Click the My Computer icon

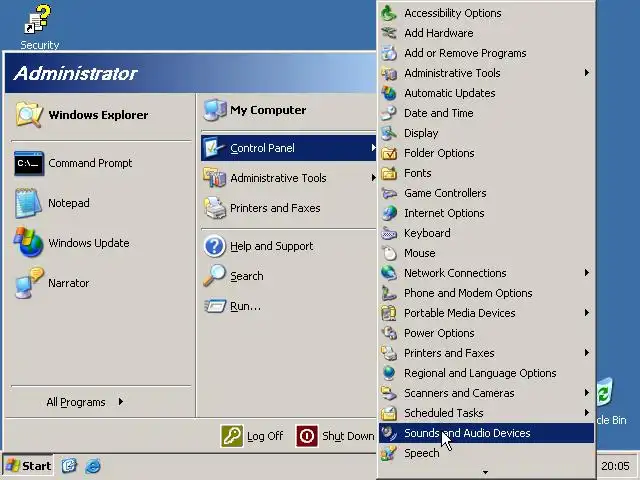[214, 110]
